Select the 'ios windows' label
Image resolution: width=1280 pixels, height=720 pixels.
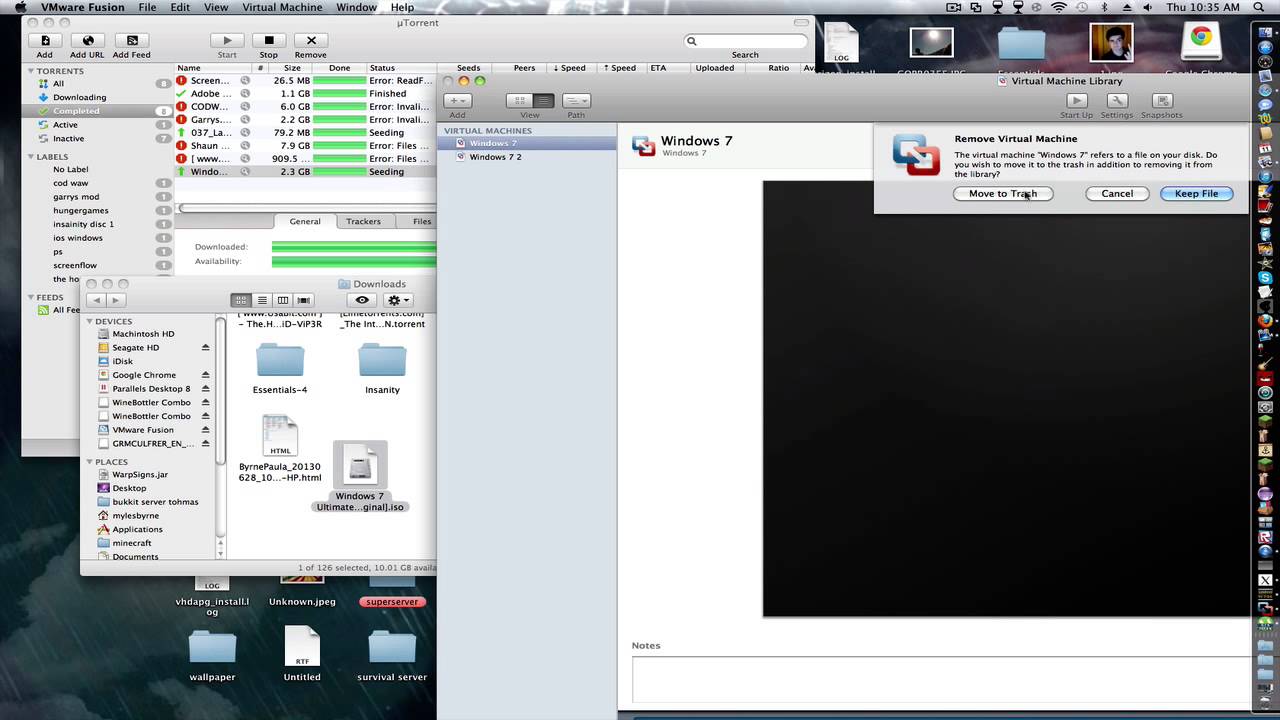[77, 238]
